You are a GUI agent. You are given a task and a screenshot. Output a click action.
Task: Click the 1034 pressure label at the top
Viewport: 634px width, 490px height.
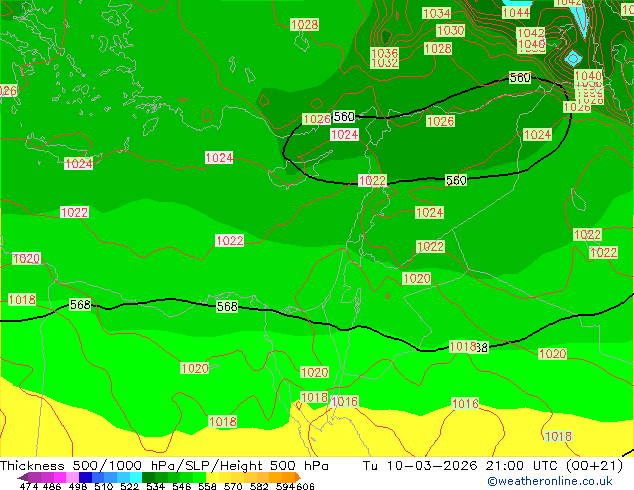coord(436,13)
